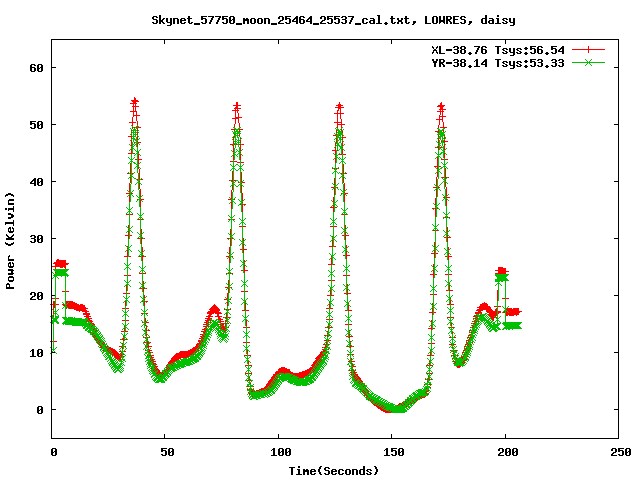Screen dimensions: 640x480
Task: Click the x-axis tick label 50
Action: click(167, 452)
